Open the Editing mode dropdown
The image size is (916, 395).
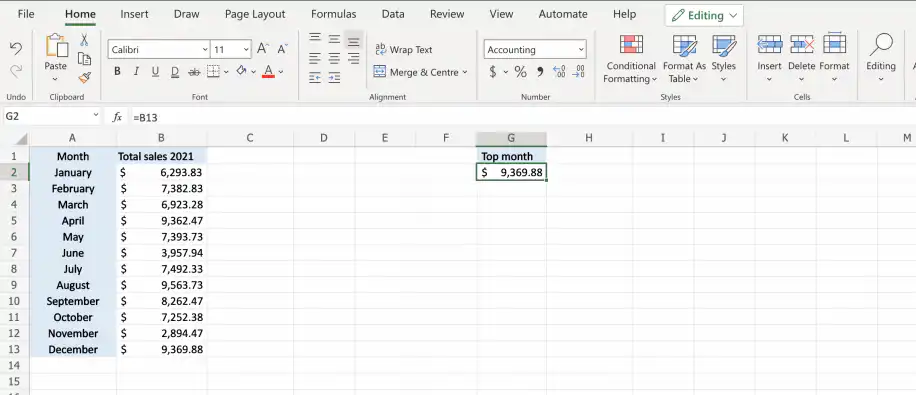pyautogui.click(x=704, y=16)
